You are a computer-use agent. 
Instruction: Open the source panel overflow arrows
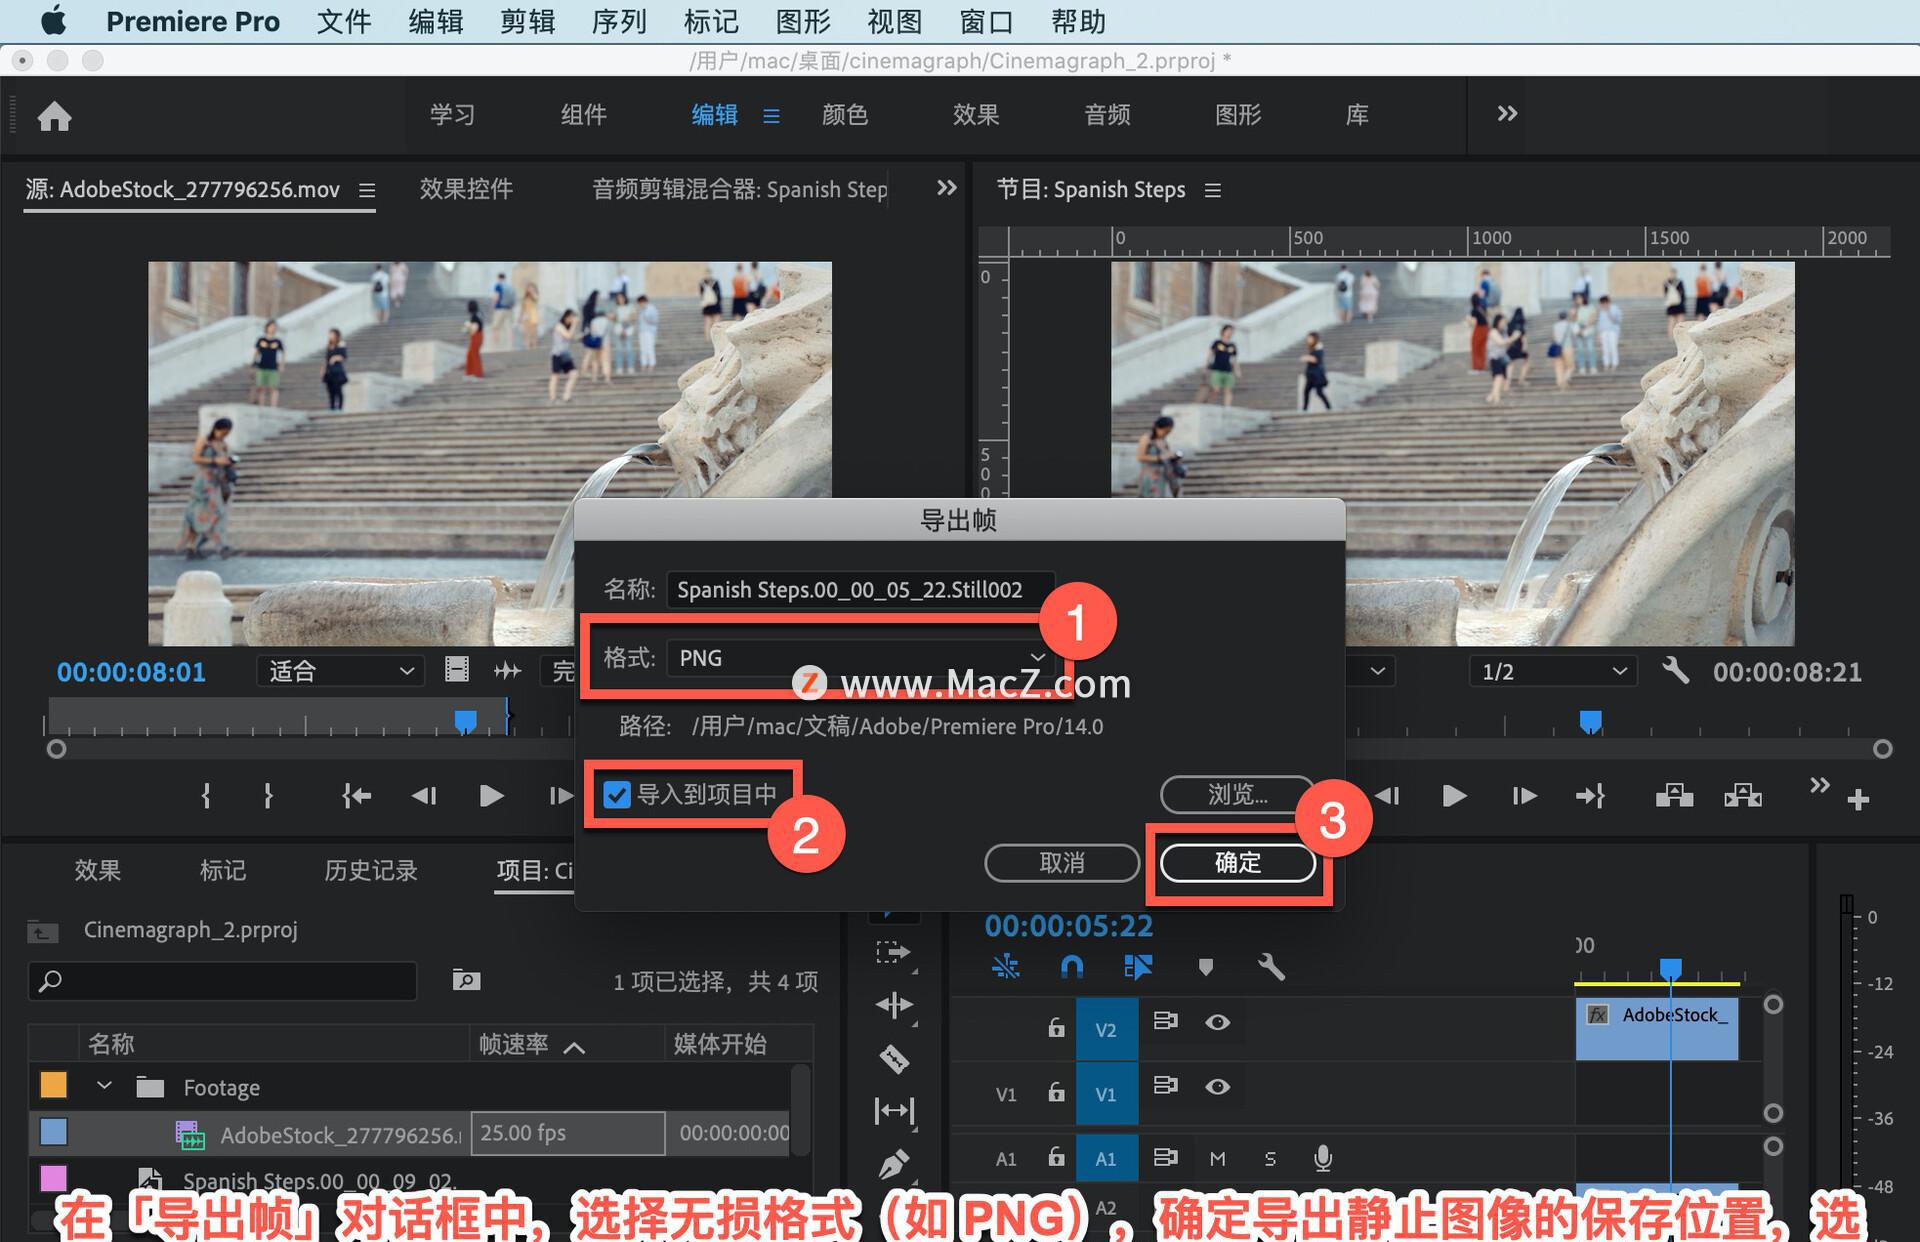tap(946, 188)
